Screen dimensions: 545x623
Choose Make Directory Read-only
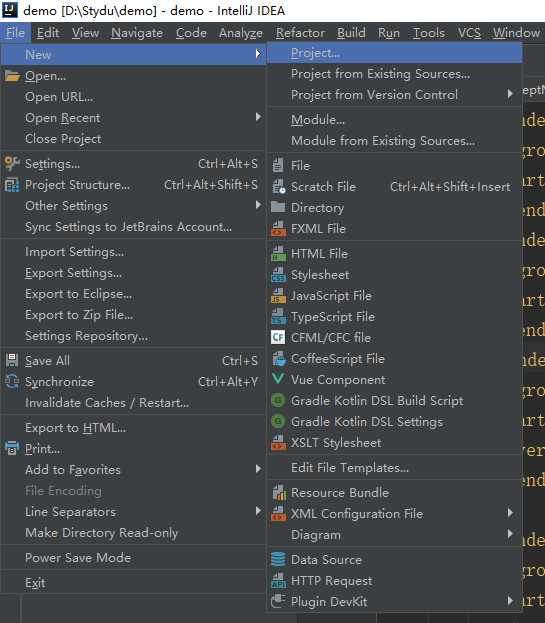click(x=133, y=532)
